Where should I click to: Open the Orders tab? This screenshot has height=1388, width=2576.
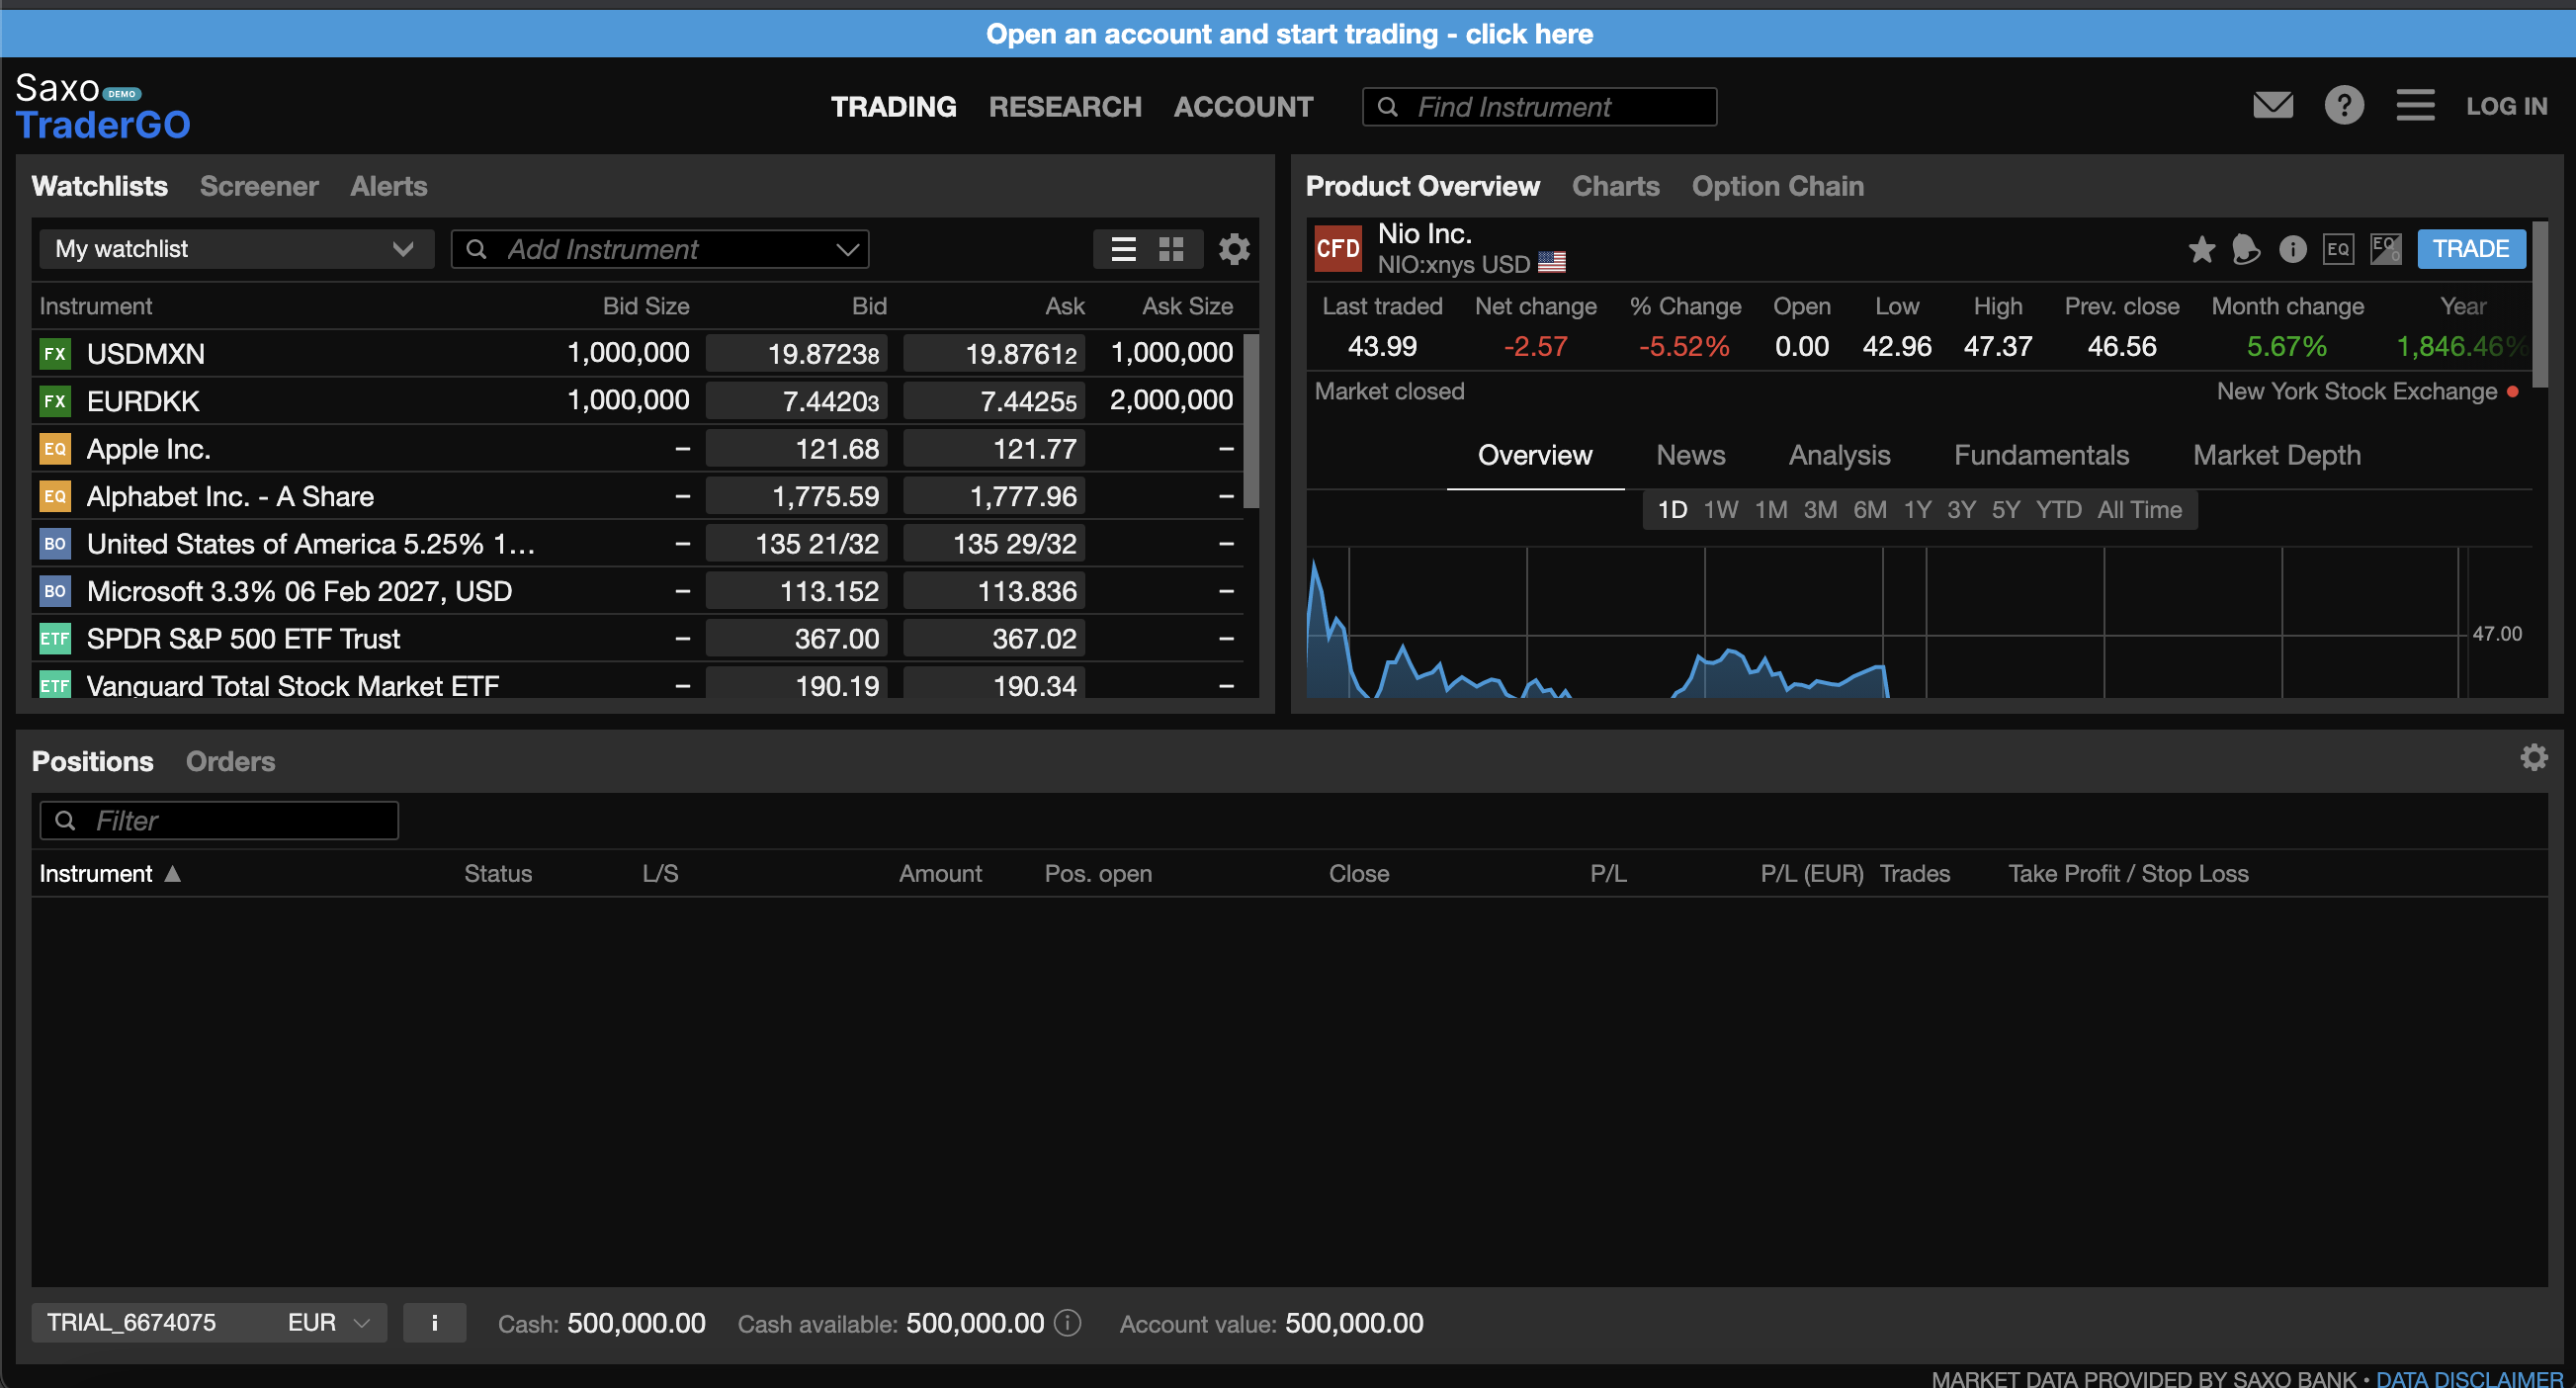[230, 762]
